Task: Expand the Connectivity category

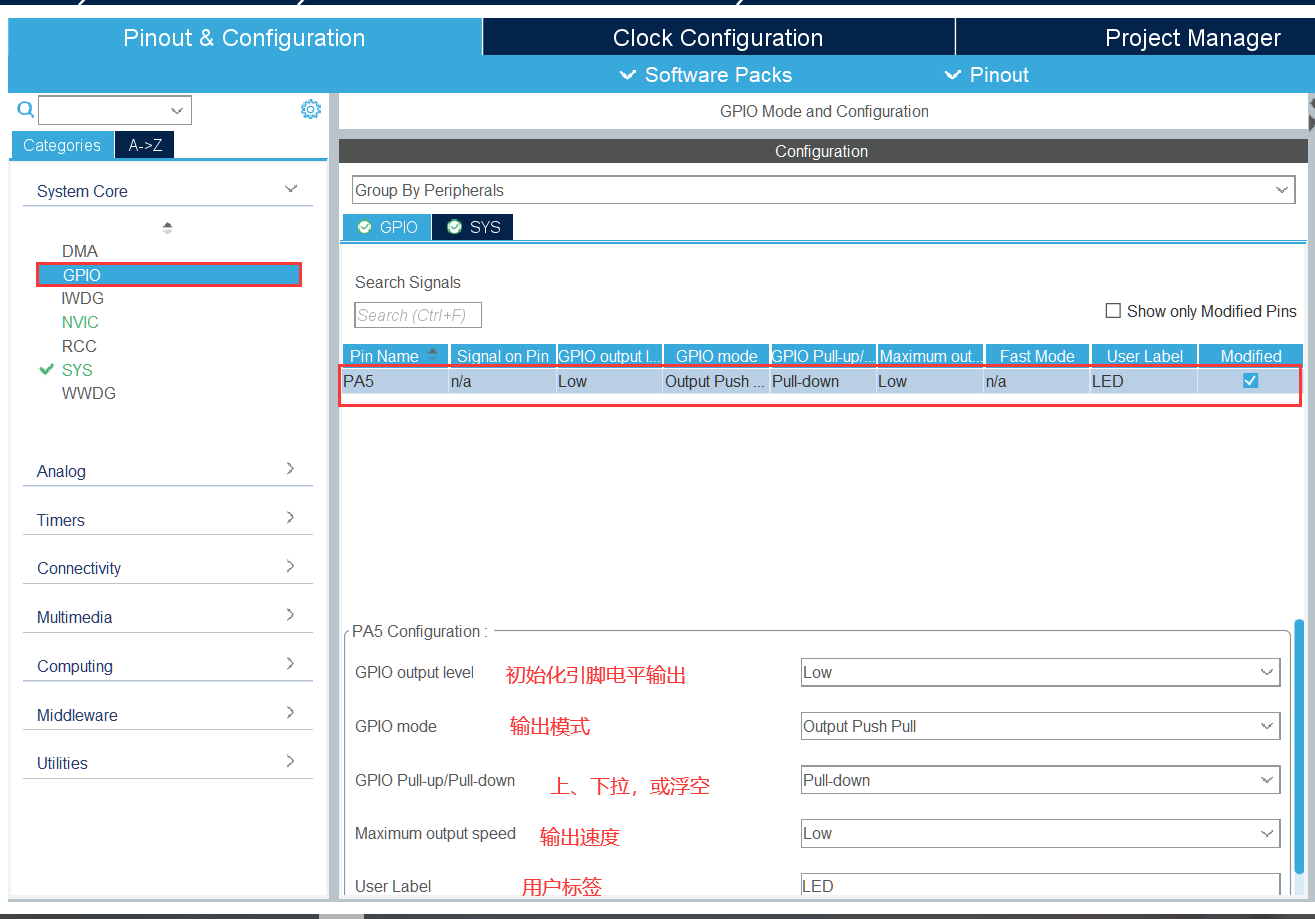Action: click(168, 568)
